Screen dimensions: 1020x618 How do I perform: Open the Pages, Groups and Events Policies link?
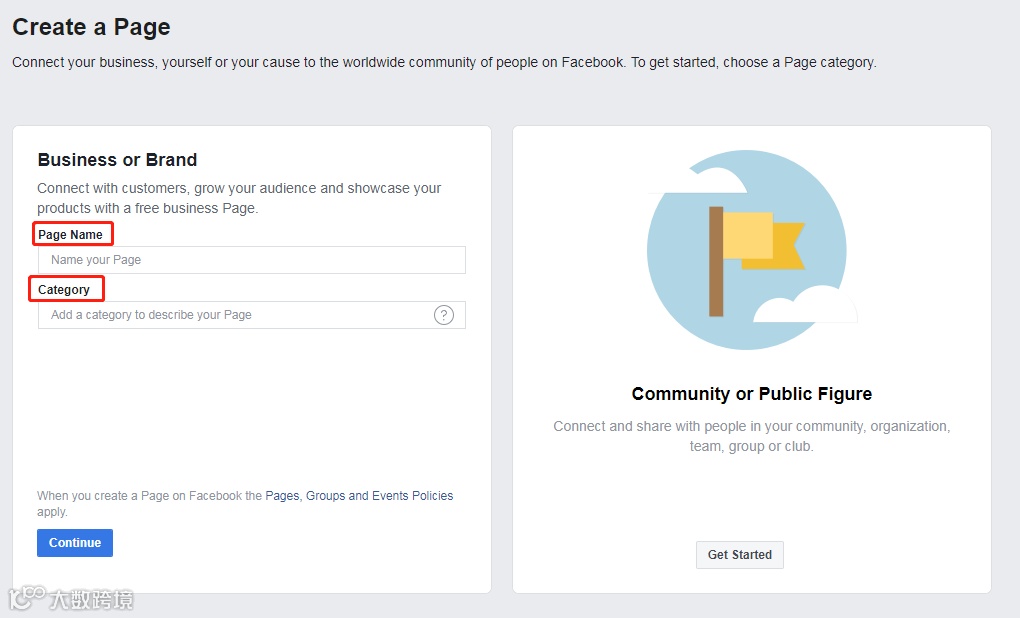(359, 496)
